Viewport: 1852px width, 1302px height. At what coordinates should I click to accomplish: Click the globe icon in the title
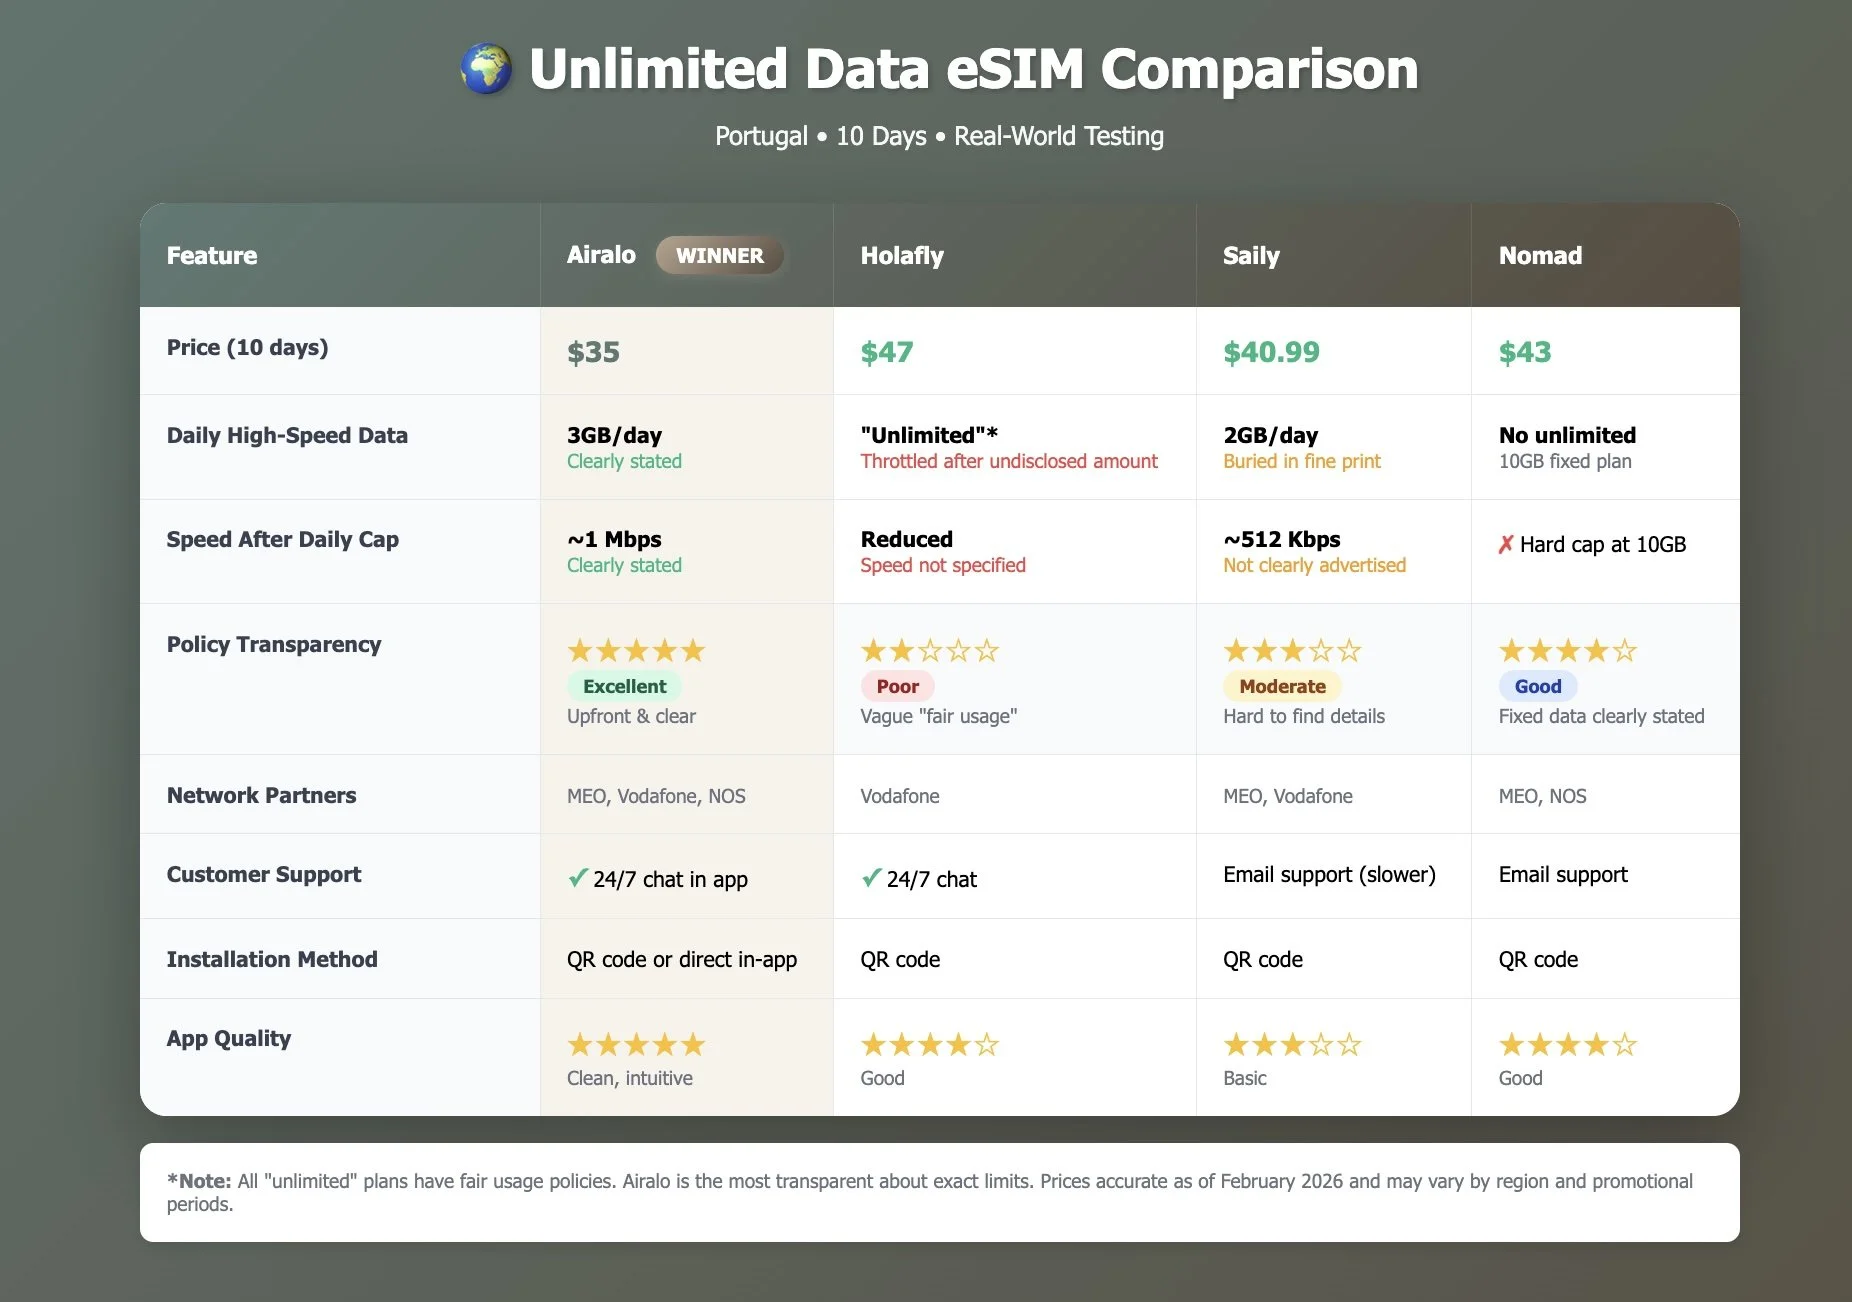pyautogui.click(x=484, y=68)
